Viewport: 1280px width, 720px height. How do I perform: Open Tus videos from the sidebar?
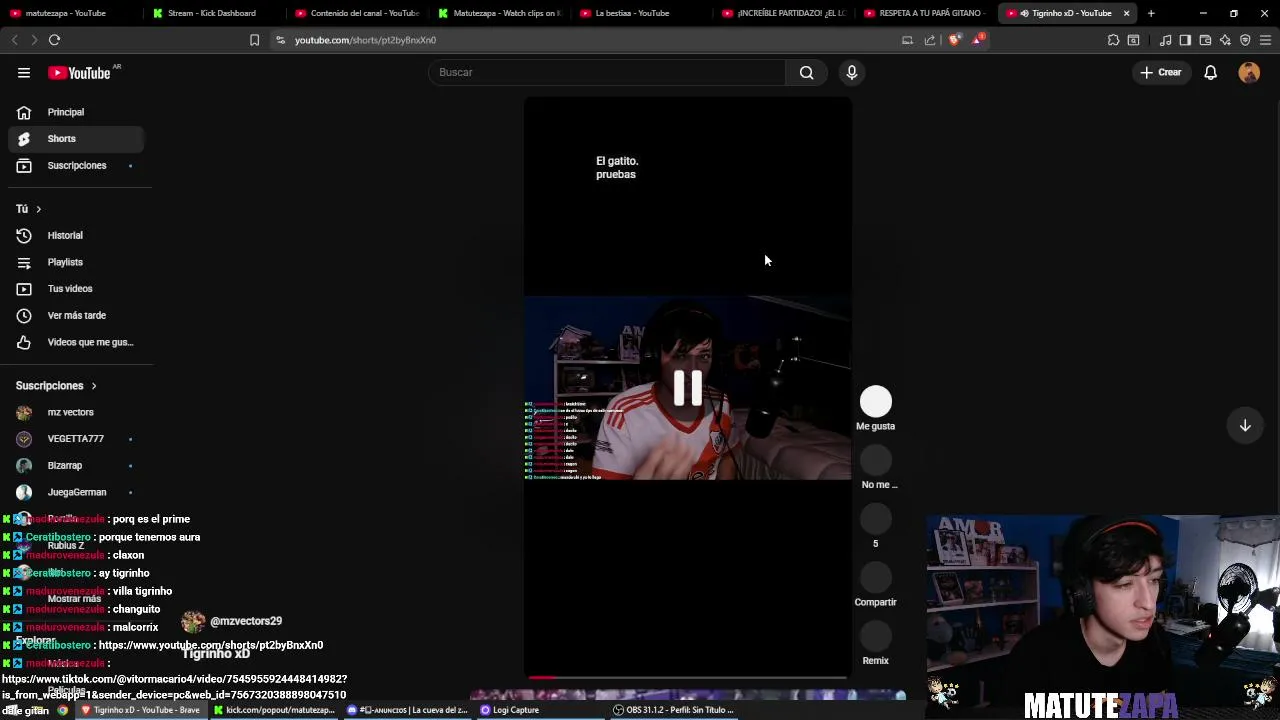coord(76,288)
